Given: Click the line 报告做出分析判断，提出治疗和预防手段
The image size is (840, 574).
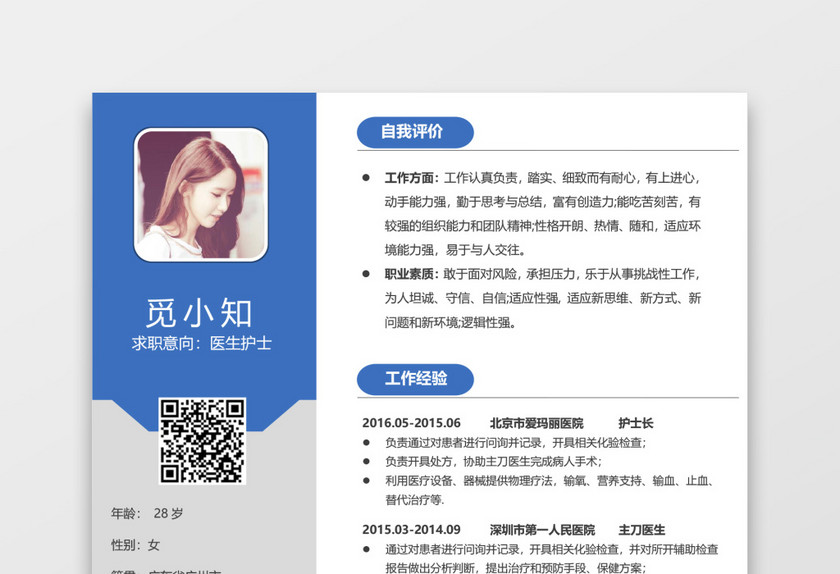Looking at the screenshot, I should (x=515, y=568).
